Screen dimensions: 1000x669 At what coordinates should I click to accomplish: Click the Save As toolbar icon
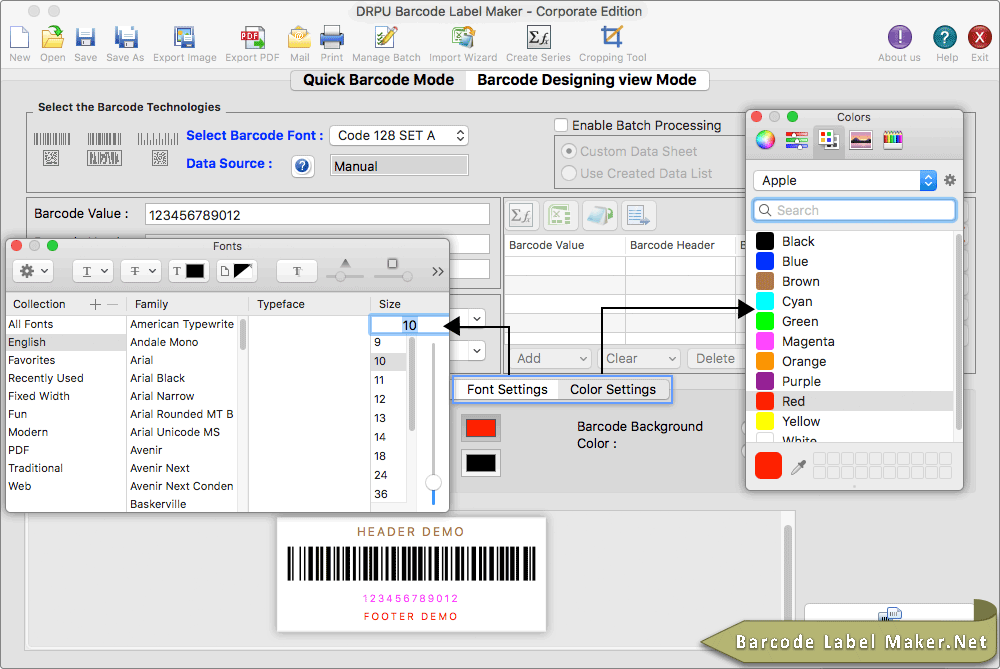126,38
